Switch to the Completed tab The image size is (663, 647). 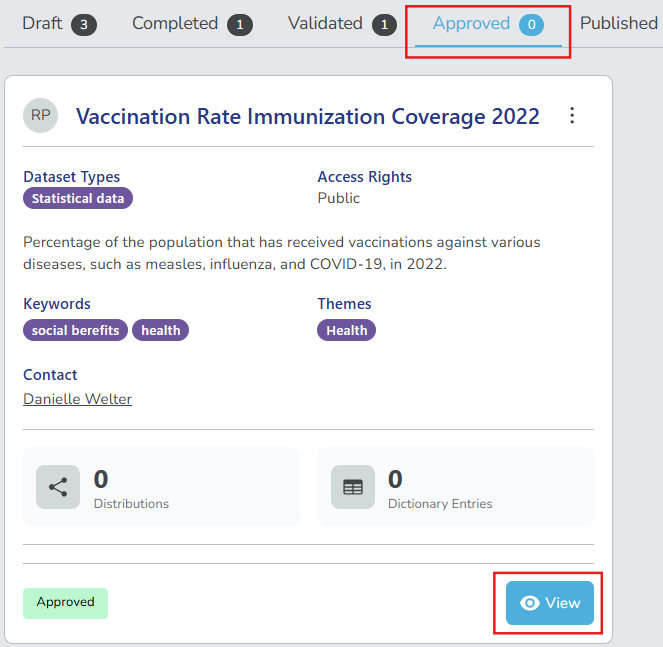[x=175, y=23]
